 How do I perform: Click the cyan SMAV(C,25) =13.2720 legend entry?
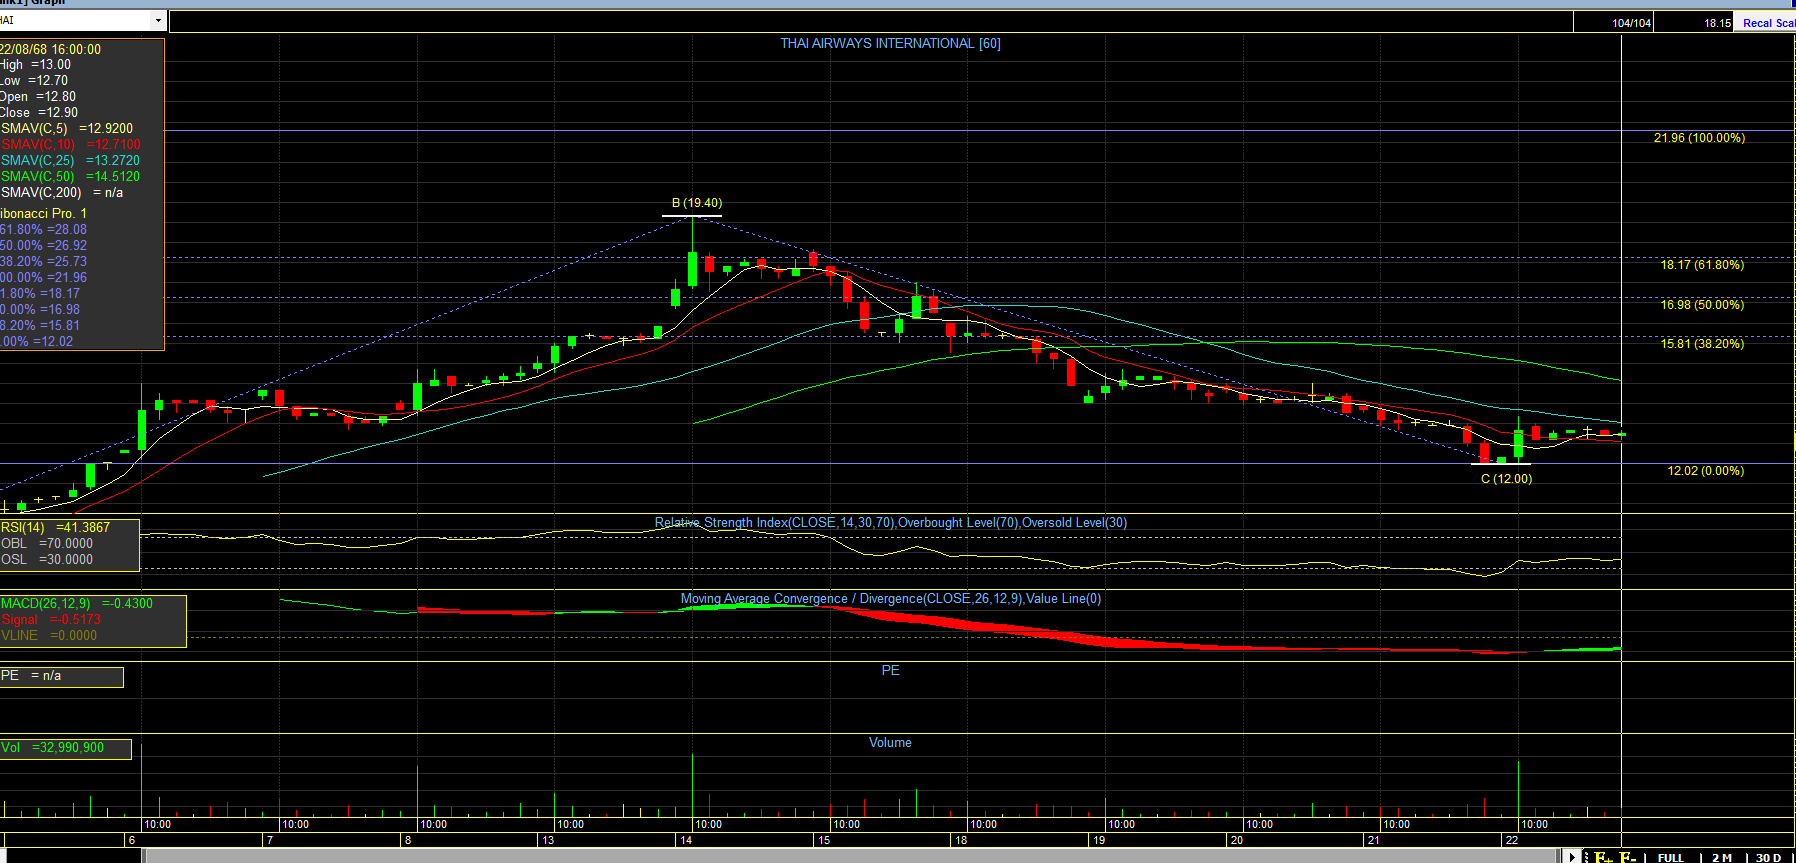[70, 161]
